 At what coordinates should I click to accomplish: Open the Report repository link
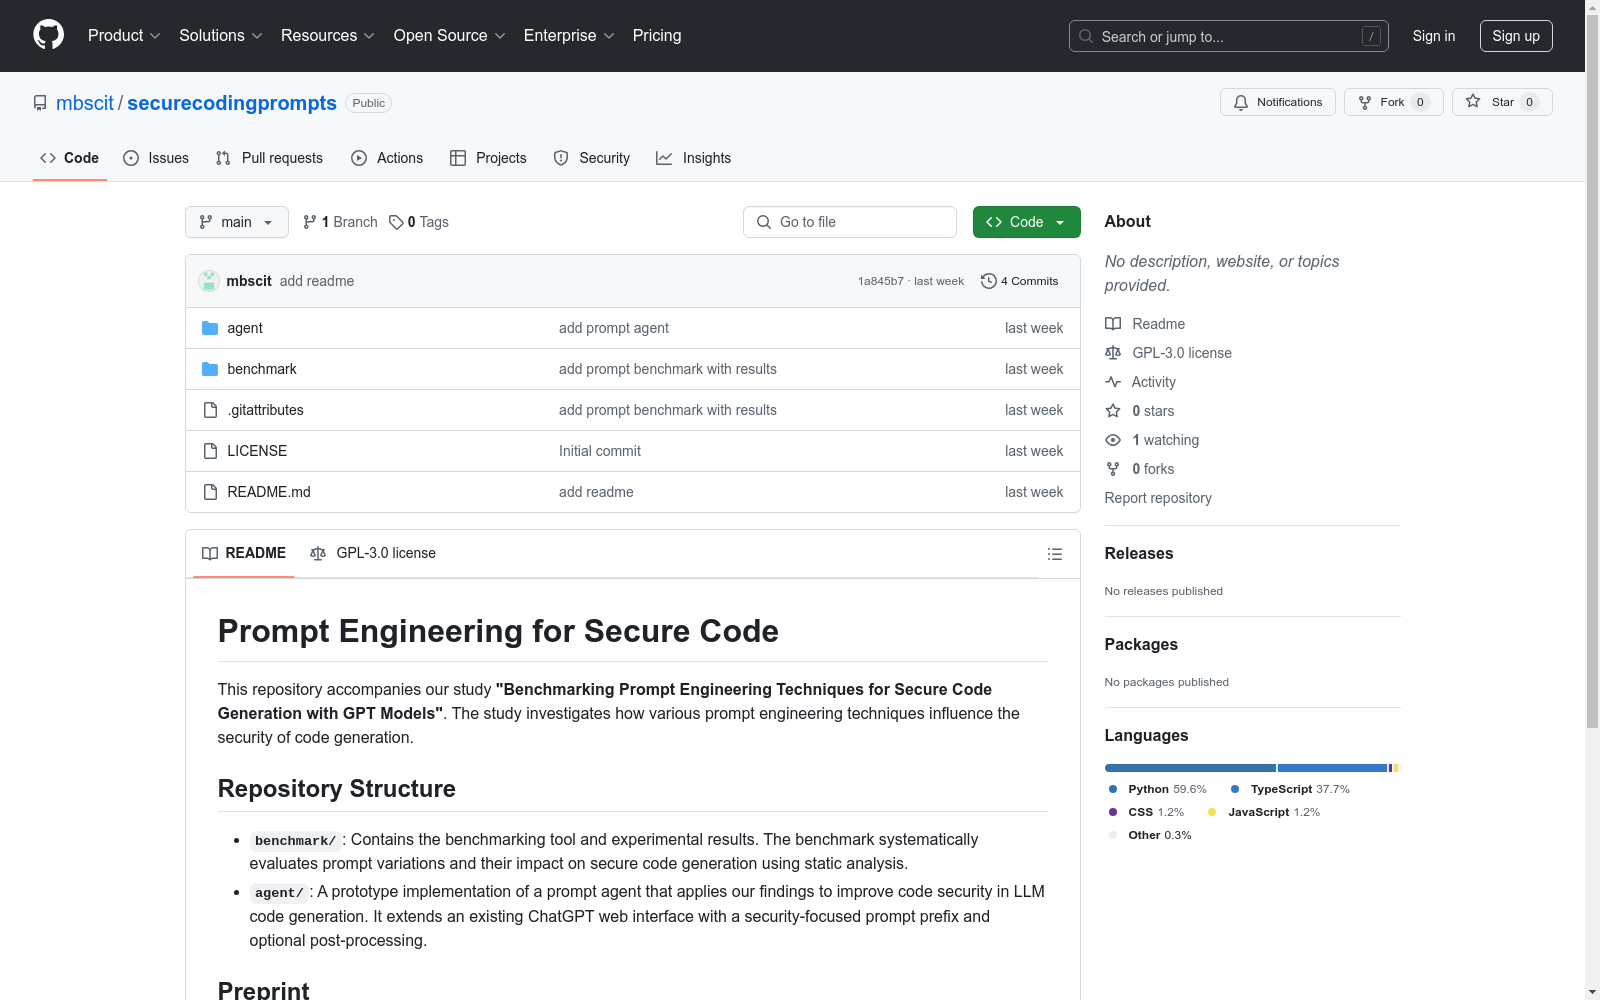(x=1157, y=498)
